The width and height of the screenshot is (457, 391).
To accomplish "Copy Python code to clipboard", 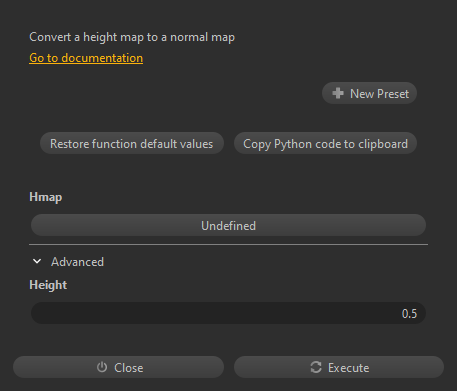I will click(x=325, y=143).
